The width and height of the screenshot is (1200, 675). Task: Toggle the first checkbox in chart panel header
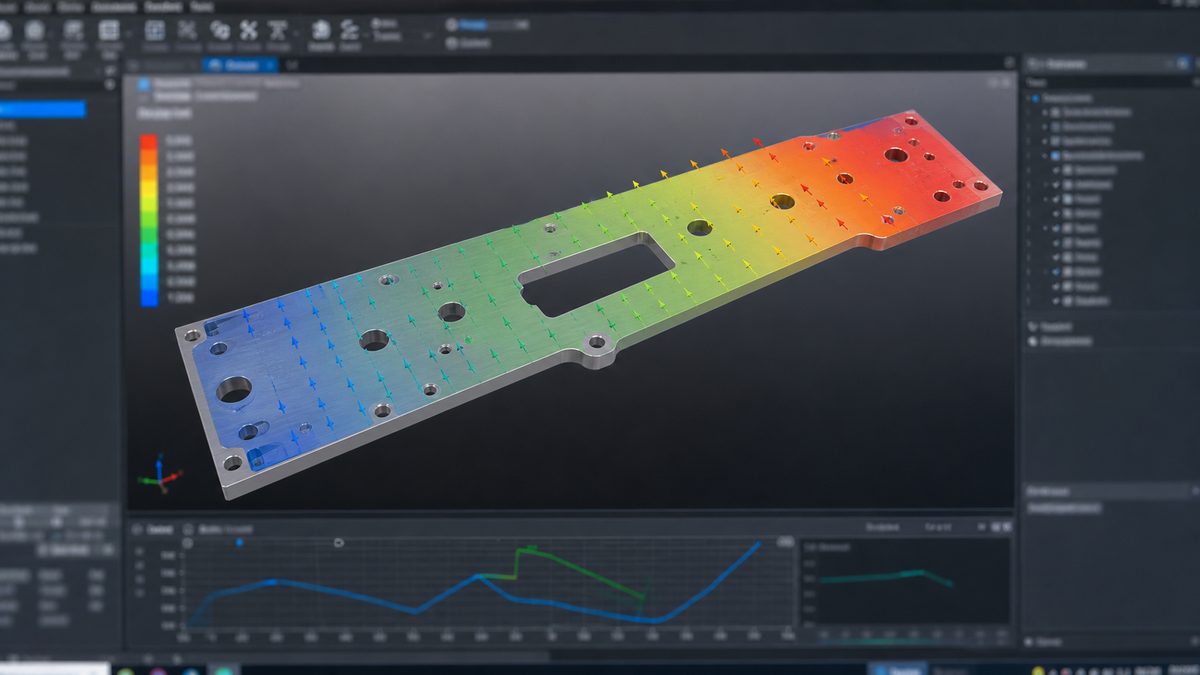(137, 529)
